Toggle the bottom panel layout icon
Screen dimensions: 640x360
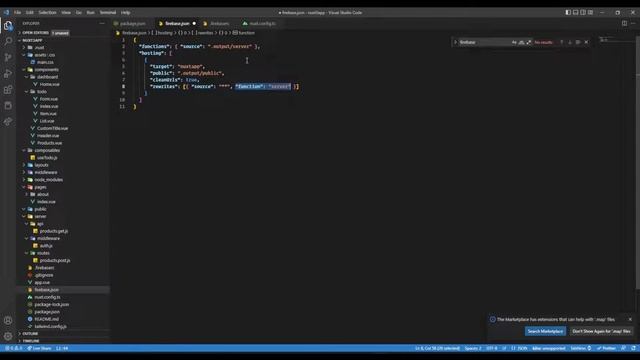point(576,13)
